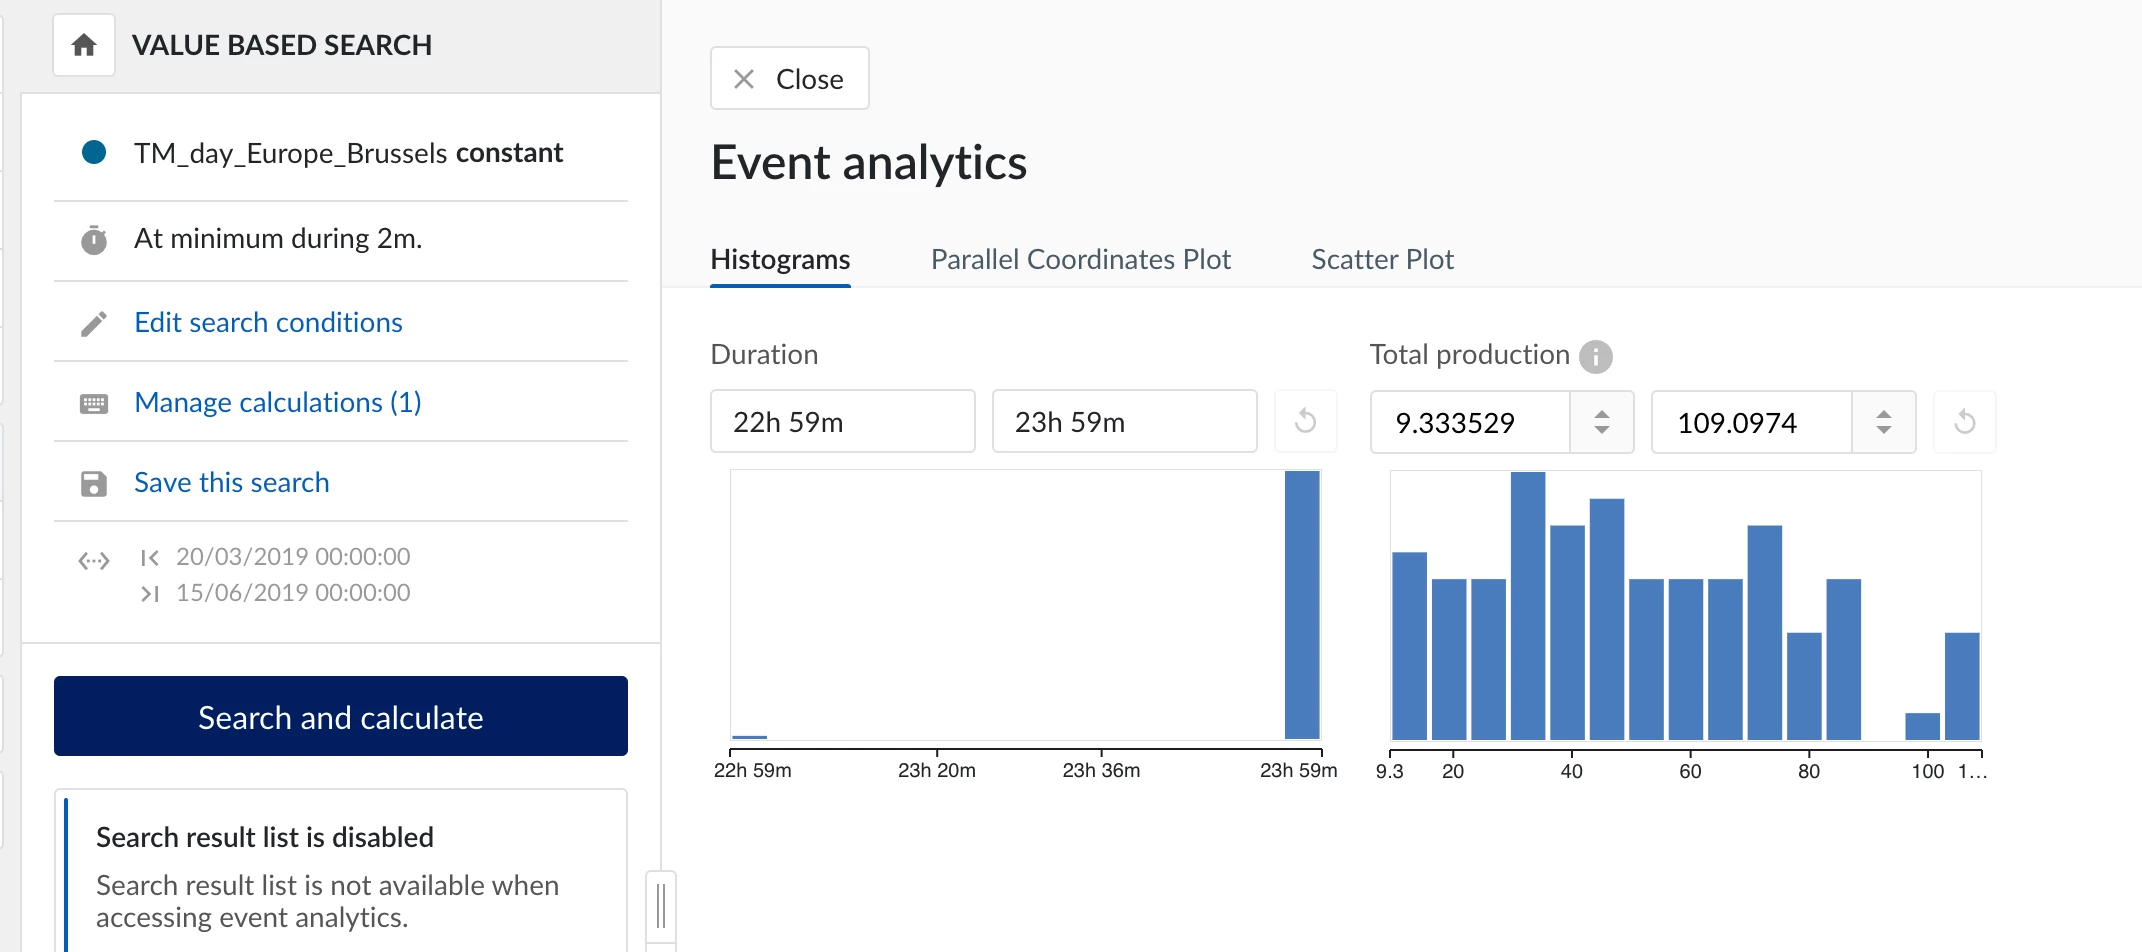The image size is (2142, 952).
Task: Switch to the Parallel Coordinates Plot tab
Action: point(1081,259)
